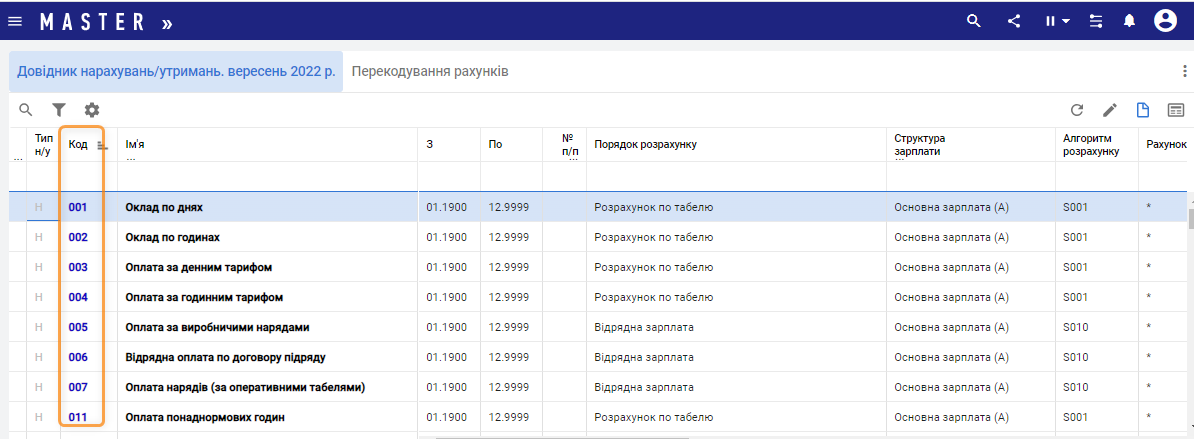Expand navigation via double chevron after MASTER
Screen dimensions: 1194x439
[166, 22]
